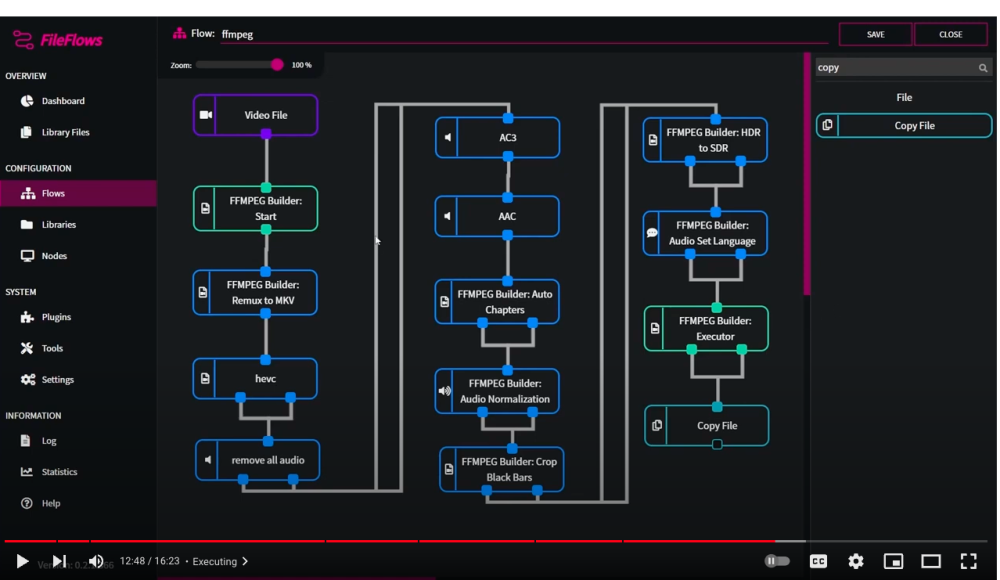Click the AAC node speaker icon
Viewport: 1000px width, 580px height.
(x=447, y=216)
